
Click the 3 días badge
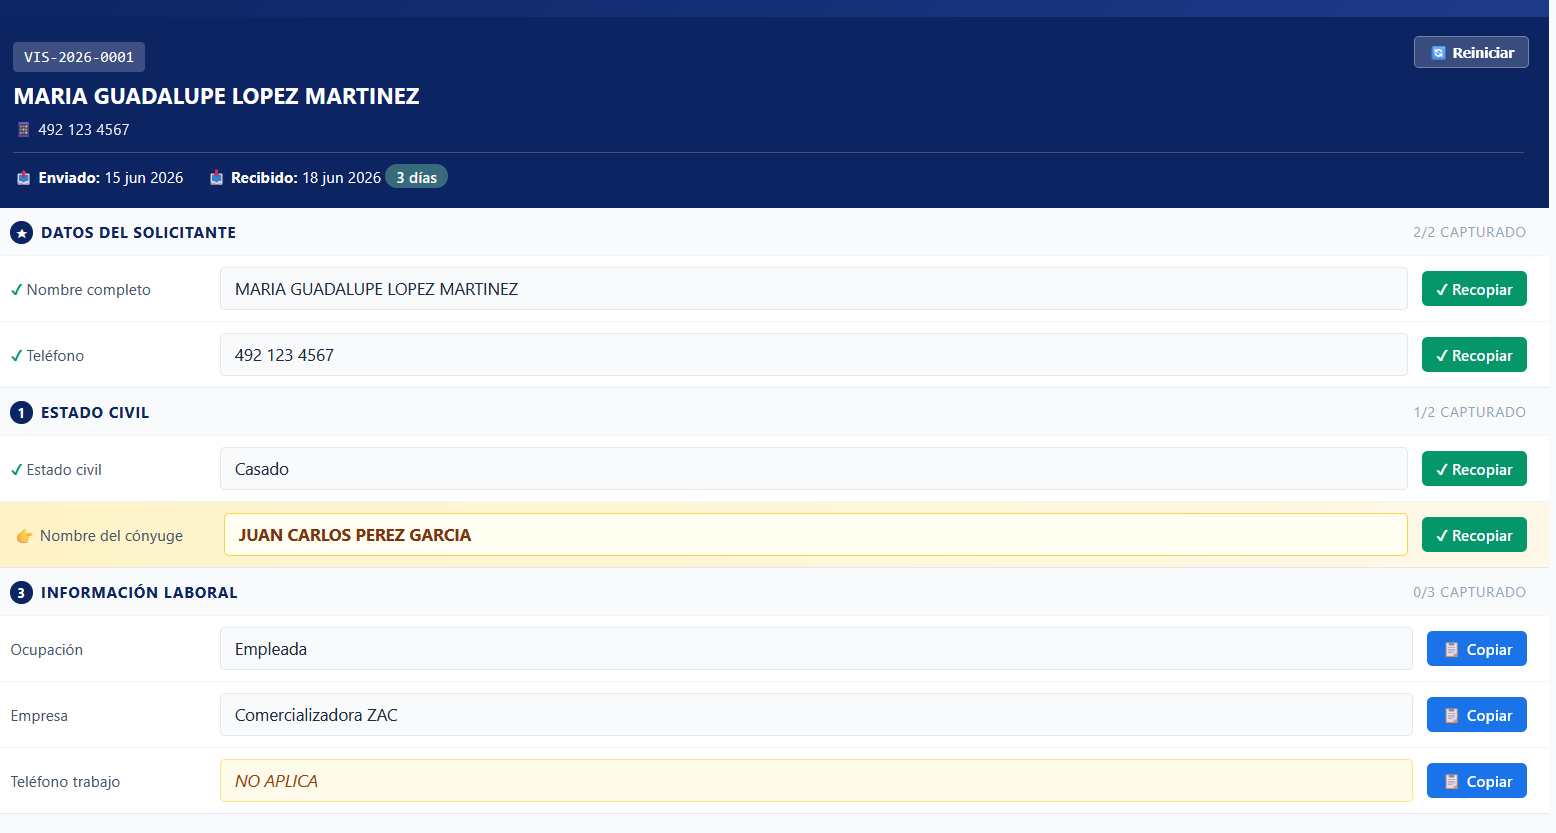[416, 177]
